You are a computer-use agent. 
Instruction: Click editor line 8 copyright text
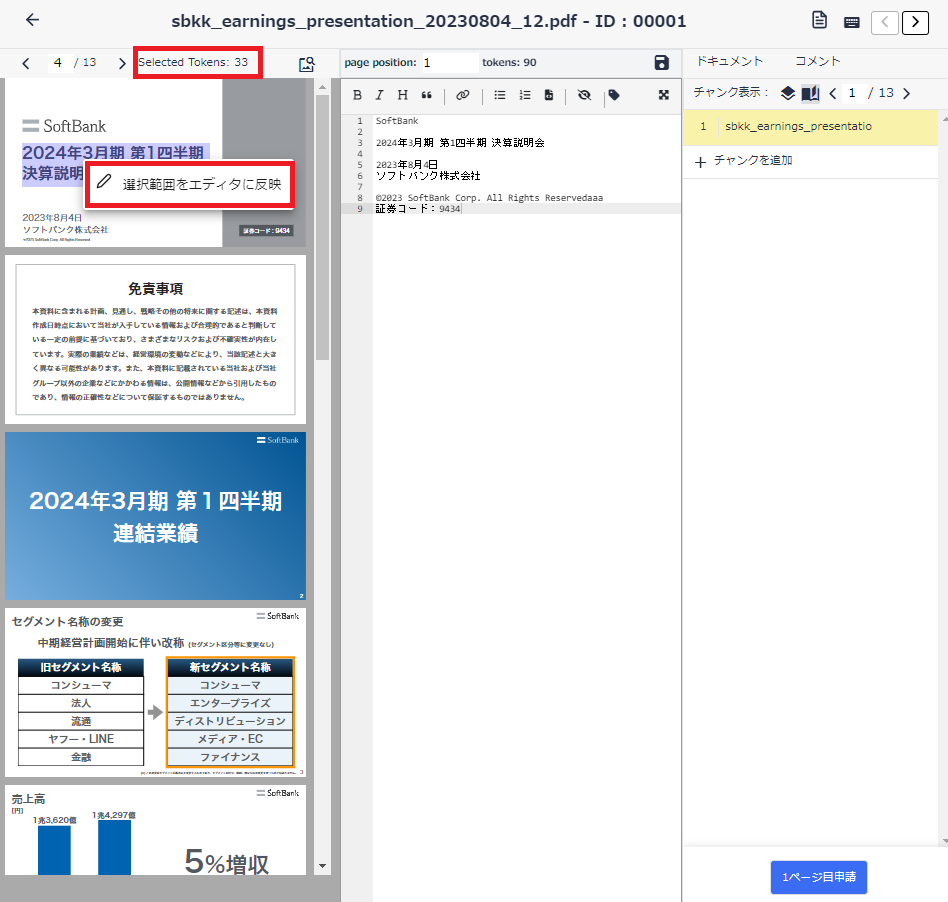[489, 198]
